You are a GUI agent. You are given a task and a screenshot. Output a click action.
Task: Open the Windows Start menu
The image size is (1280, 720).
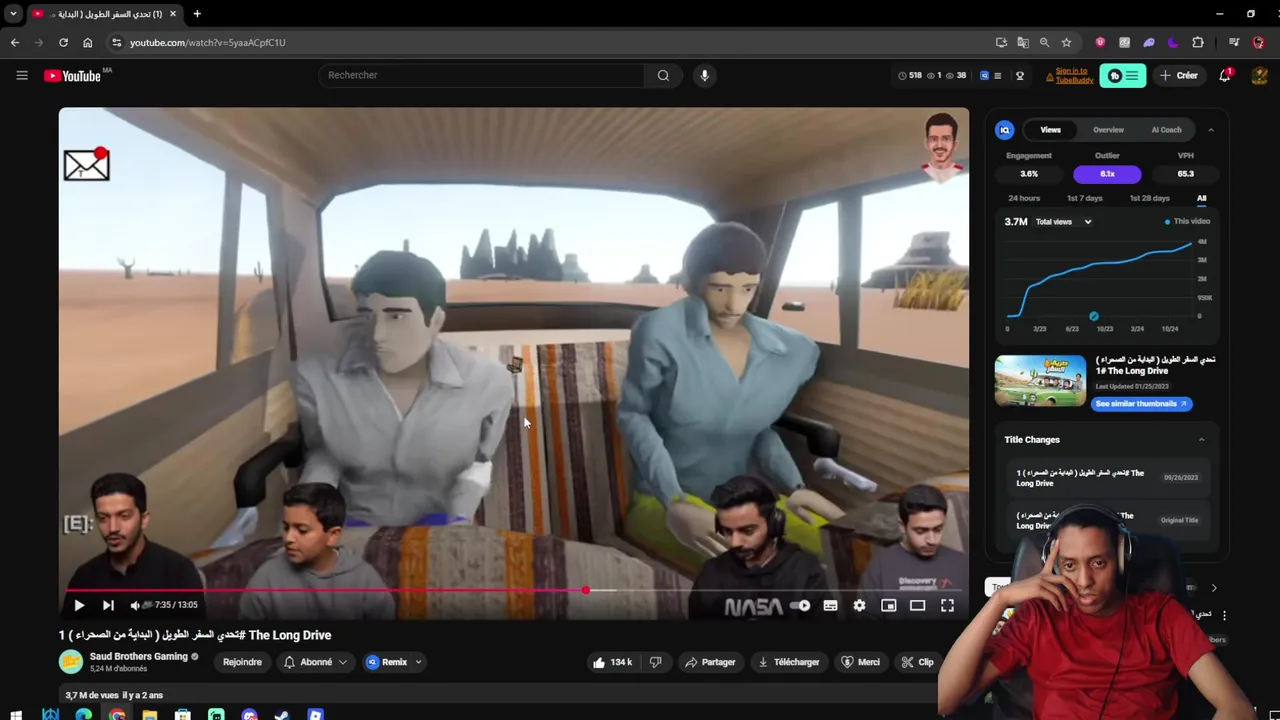(16, 715)
